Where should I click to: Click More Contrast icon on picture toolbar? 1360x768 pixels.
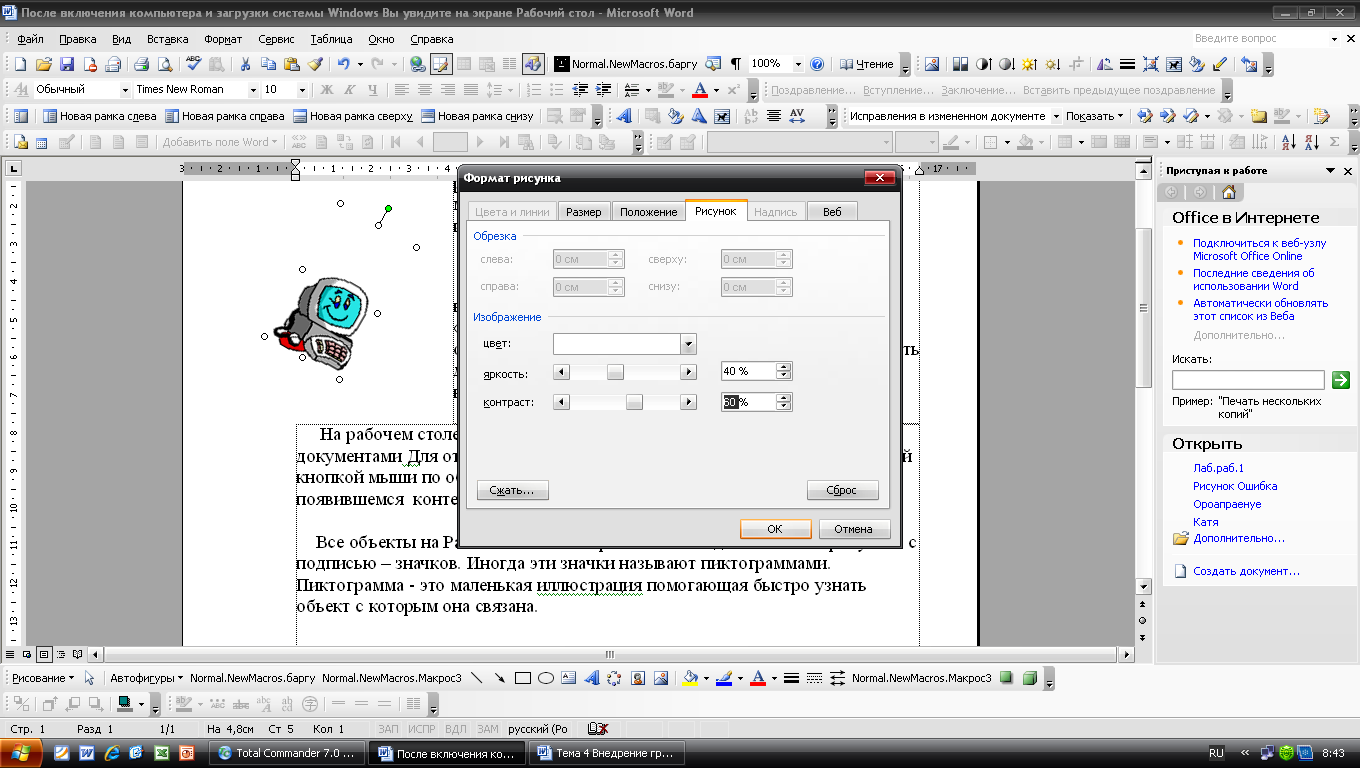point(983,64)
